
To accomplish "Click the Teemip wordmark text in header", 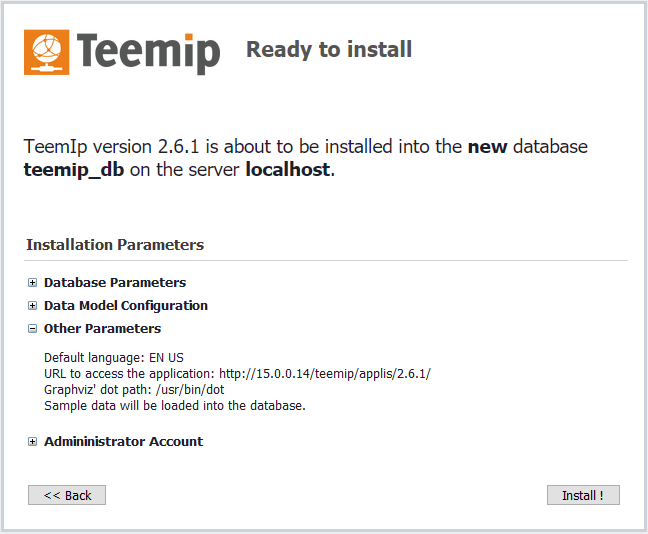I will tap(147, 51).
